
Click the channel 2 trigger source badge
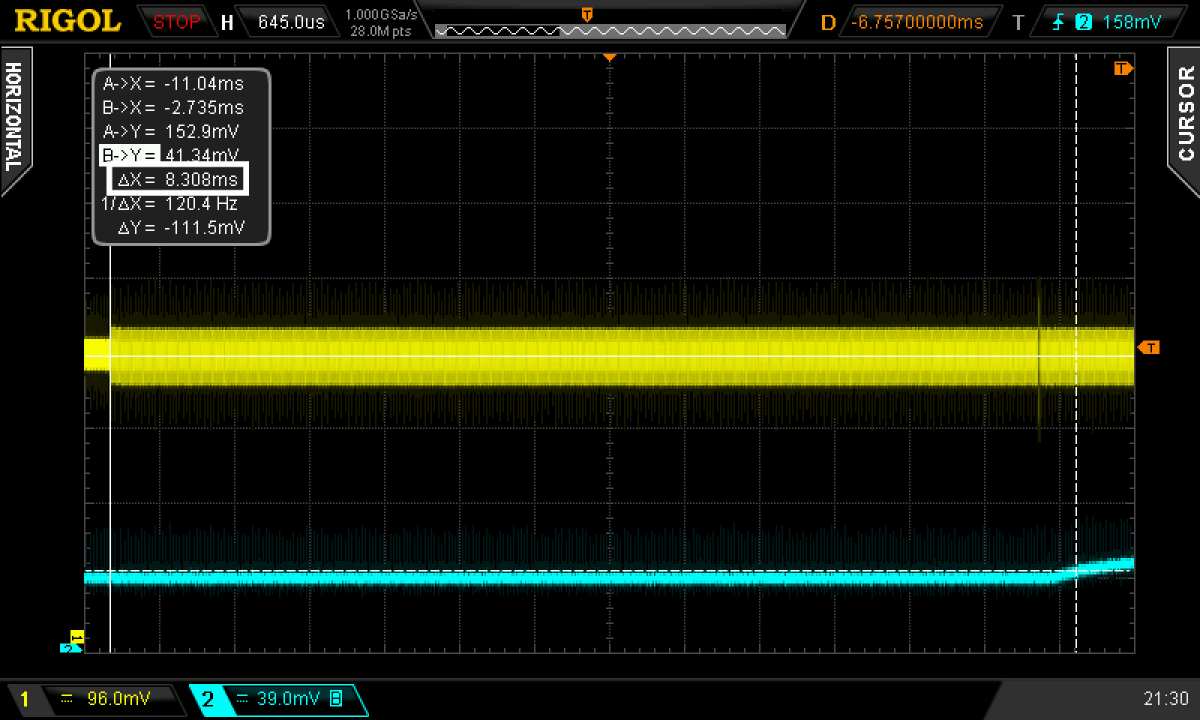[x=1083, y=21]
